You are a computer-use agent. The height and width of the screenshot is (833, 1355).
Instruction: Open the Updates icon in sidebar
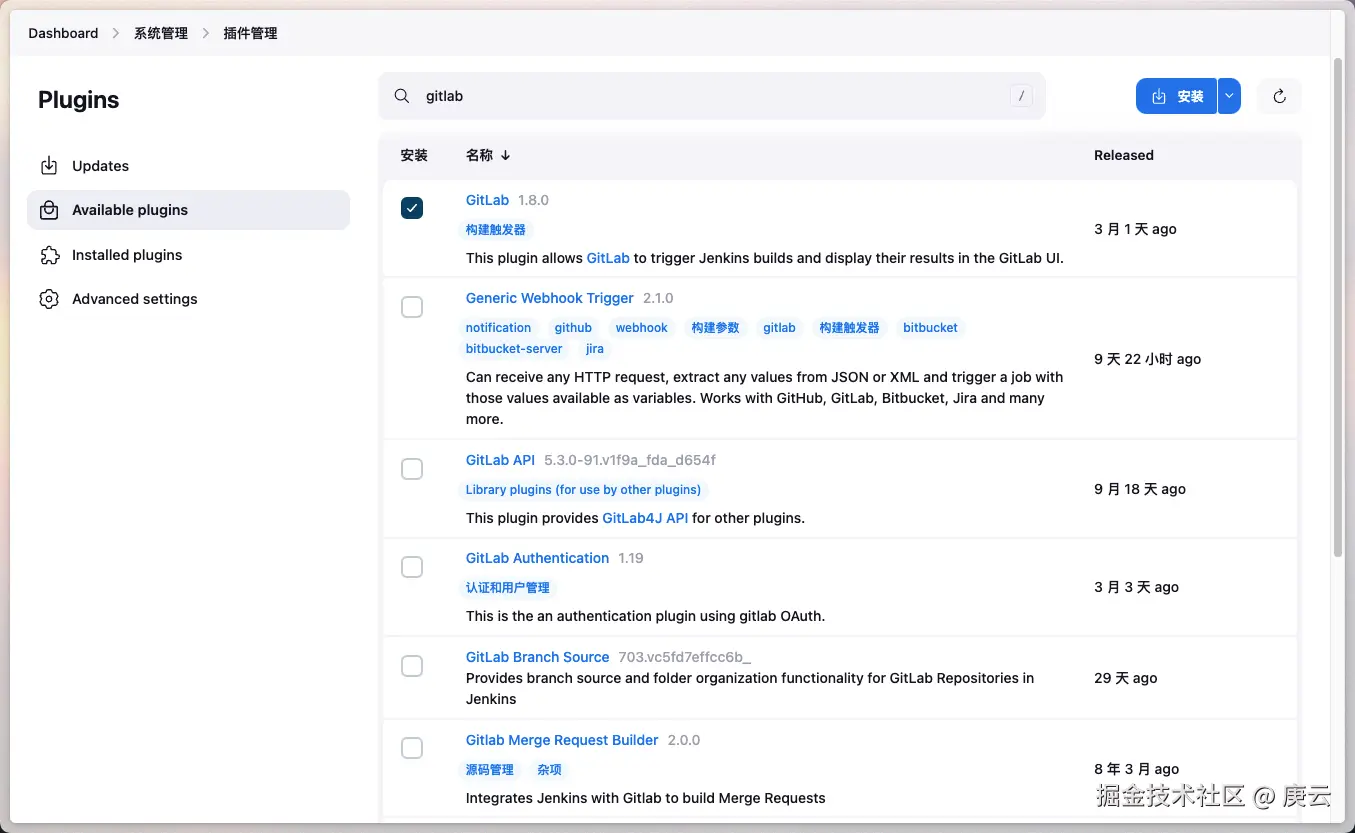tap(49, 166)
